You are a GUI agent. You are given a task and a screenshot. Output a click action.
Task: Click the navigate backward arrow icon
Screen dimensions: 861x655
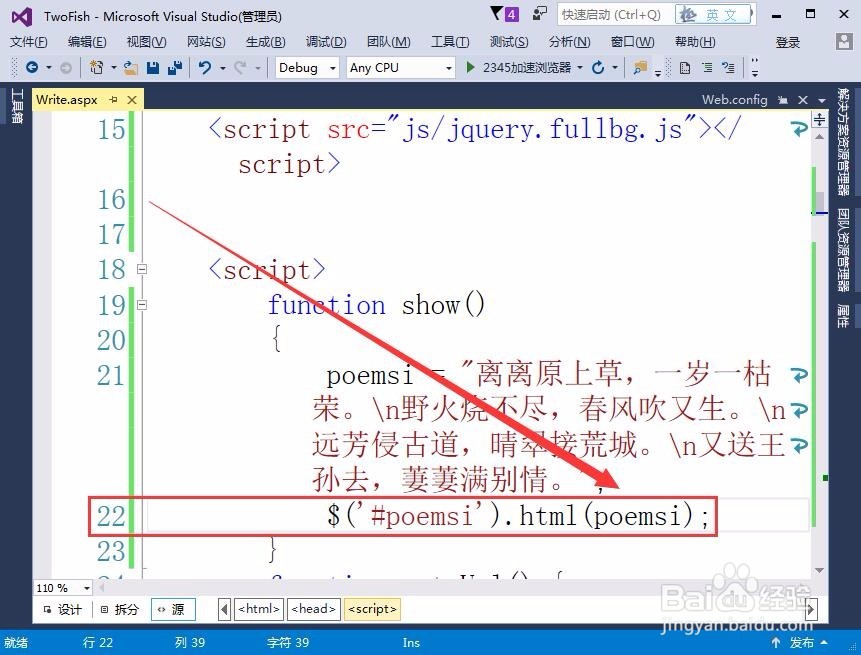[x=32, y=68]
